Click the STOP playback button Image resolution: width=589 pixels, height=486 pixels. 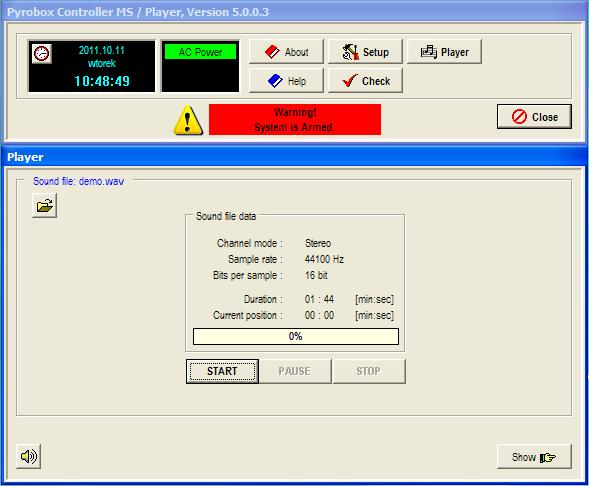pos(369,371)
